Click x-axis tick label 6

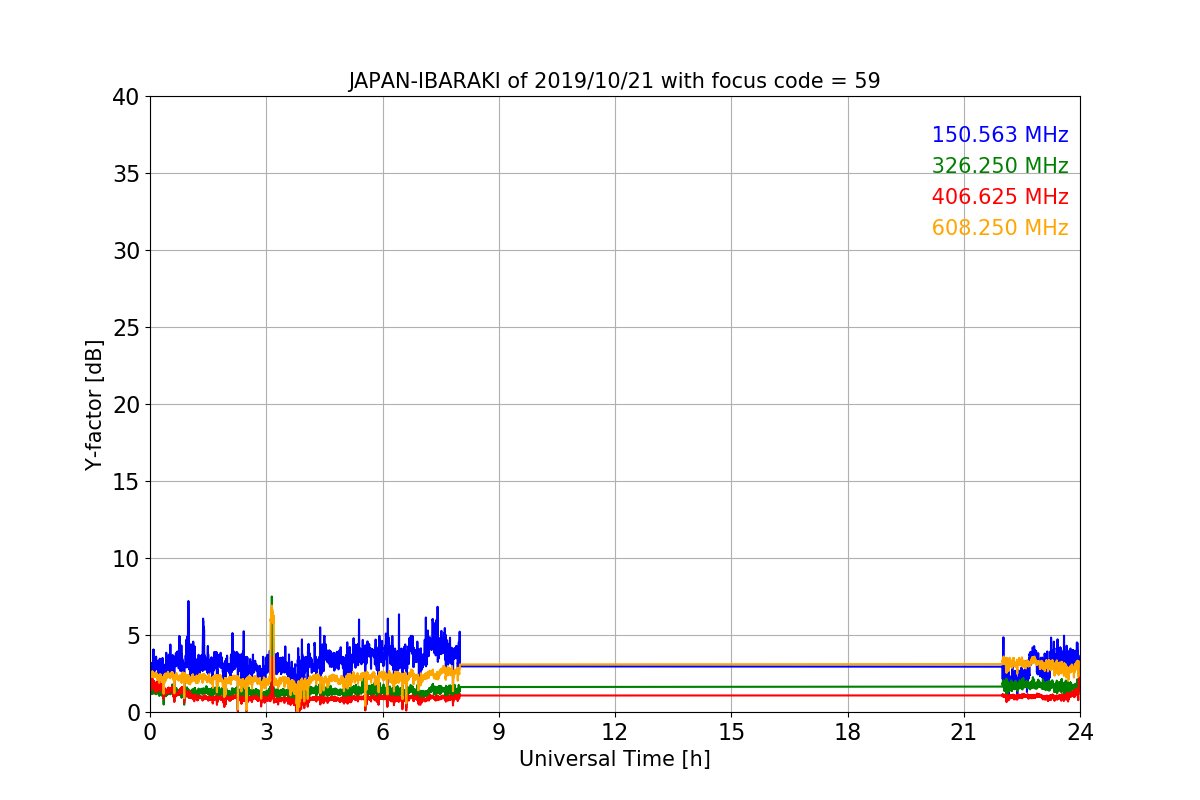pos(383,732)
